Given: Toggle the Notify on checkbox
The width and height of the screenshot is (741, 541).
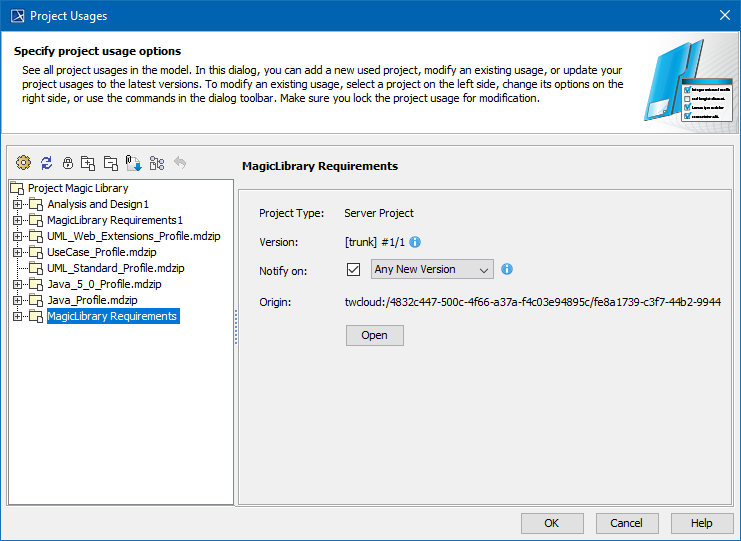Looking at the screenshot, I should pos(353,269).
